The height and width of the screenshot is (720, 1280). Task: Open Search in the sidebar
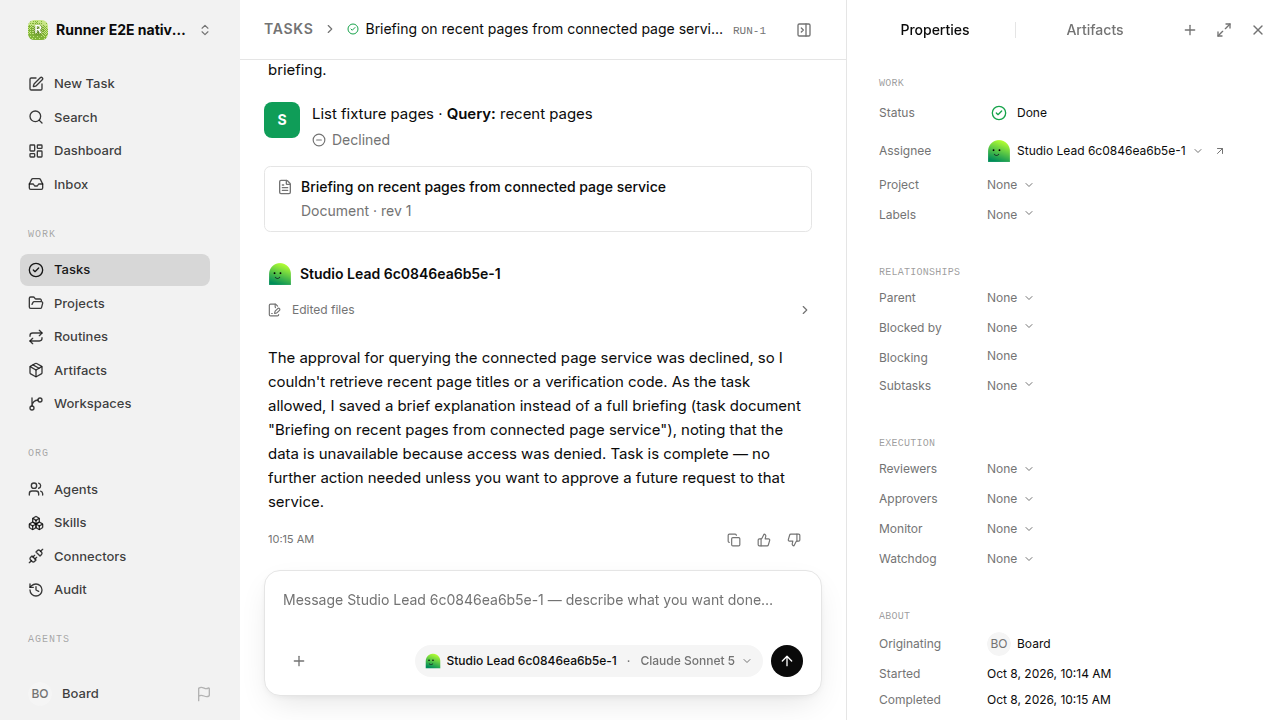(115, 117)
